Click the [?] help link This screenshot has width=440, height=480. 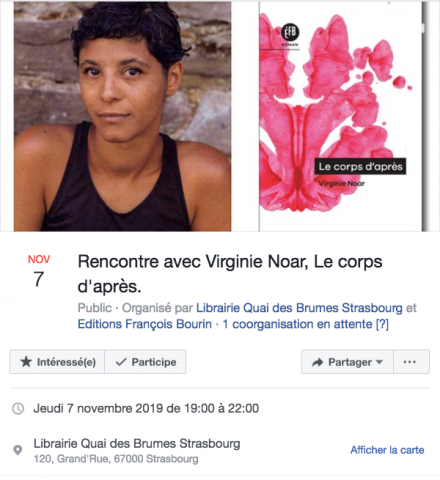382,324
